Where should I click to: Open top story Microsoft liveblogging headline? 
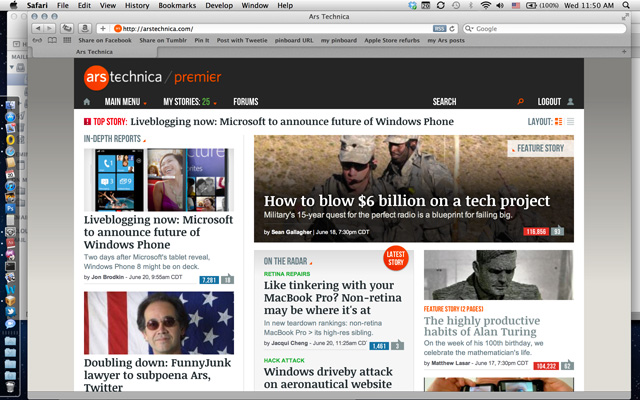[x=292, y=122]
